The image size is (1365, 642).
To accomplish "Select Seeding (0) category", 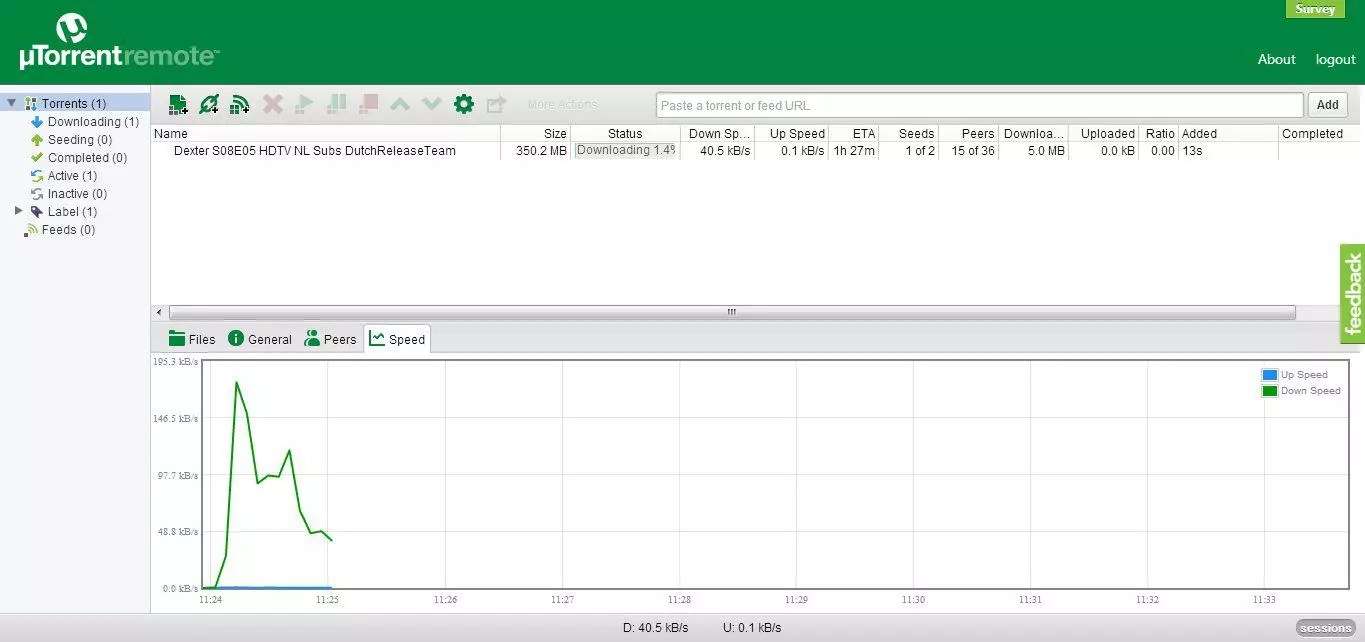I will click(x=80, y=140).
